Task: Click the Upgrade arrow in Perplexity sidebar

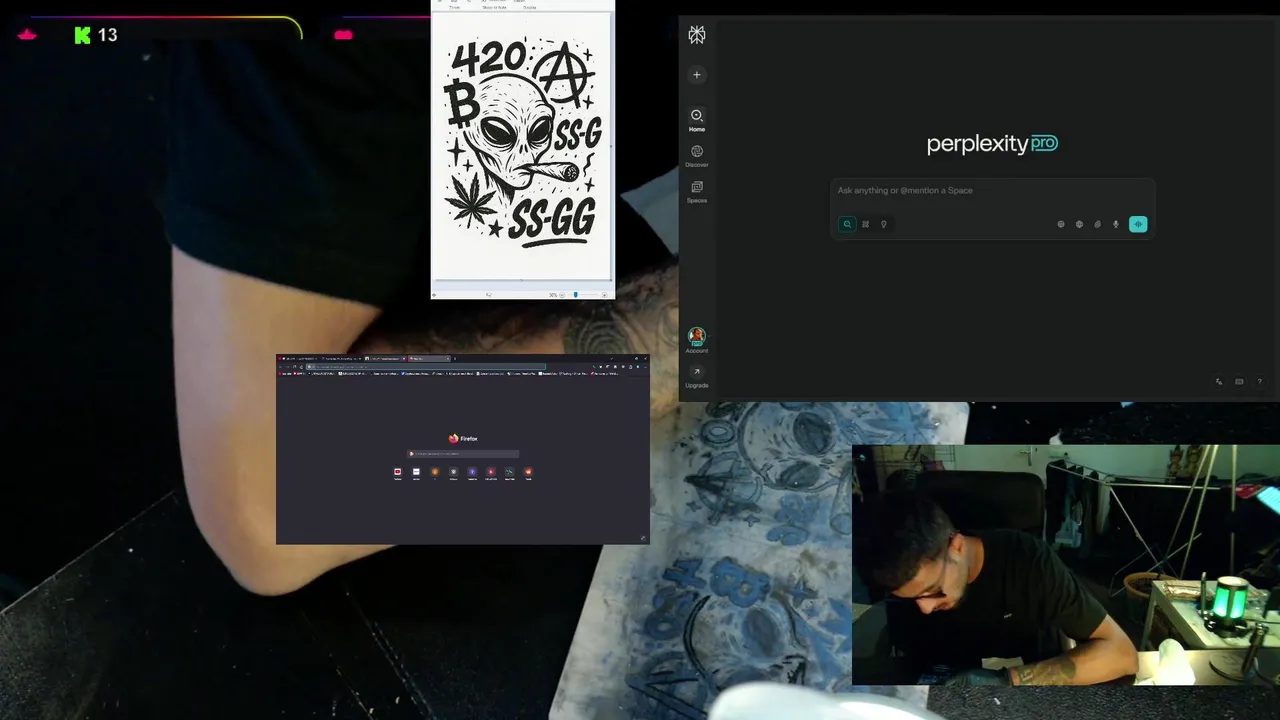Action: (697, 372)
